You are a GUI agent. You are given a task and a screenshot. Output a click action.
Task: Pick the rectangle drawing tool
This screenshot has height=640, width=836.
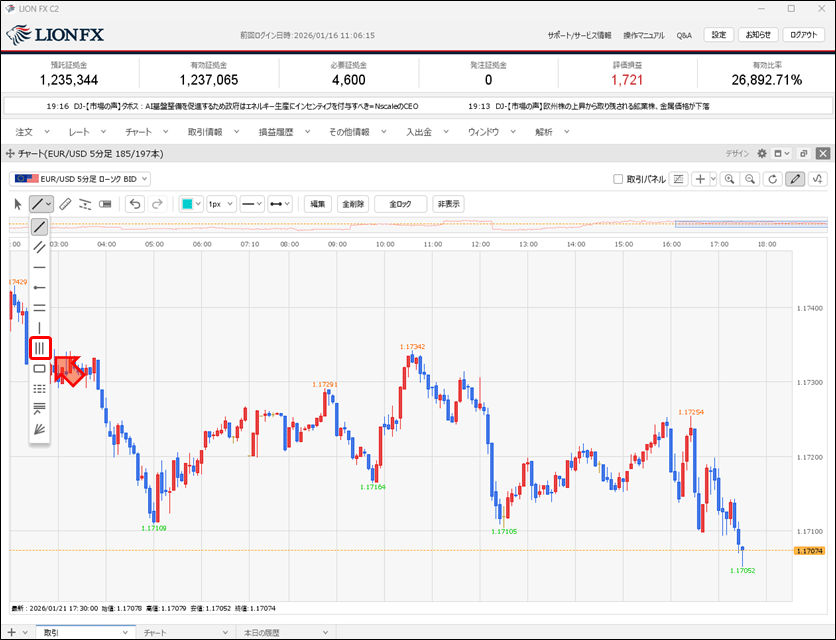coord(40,369)
